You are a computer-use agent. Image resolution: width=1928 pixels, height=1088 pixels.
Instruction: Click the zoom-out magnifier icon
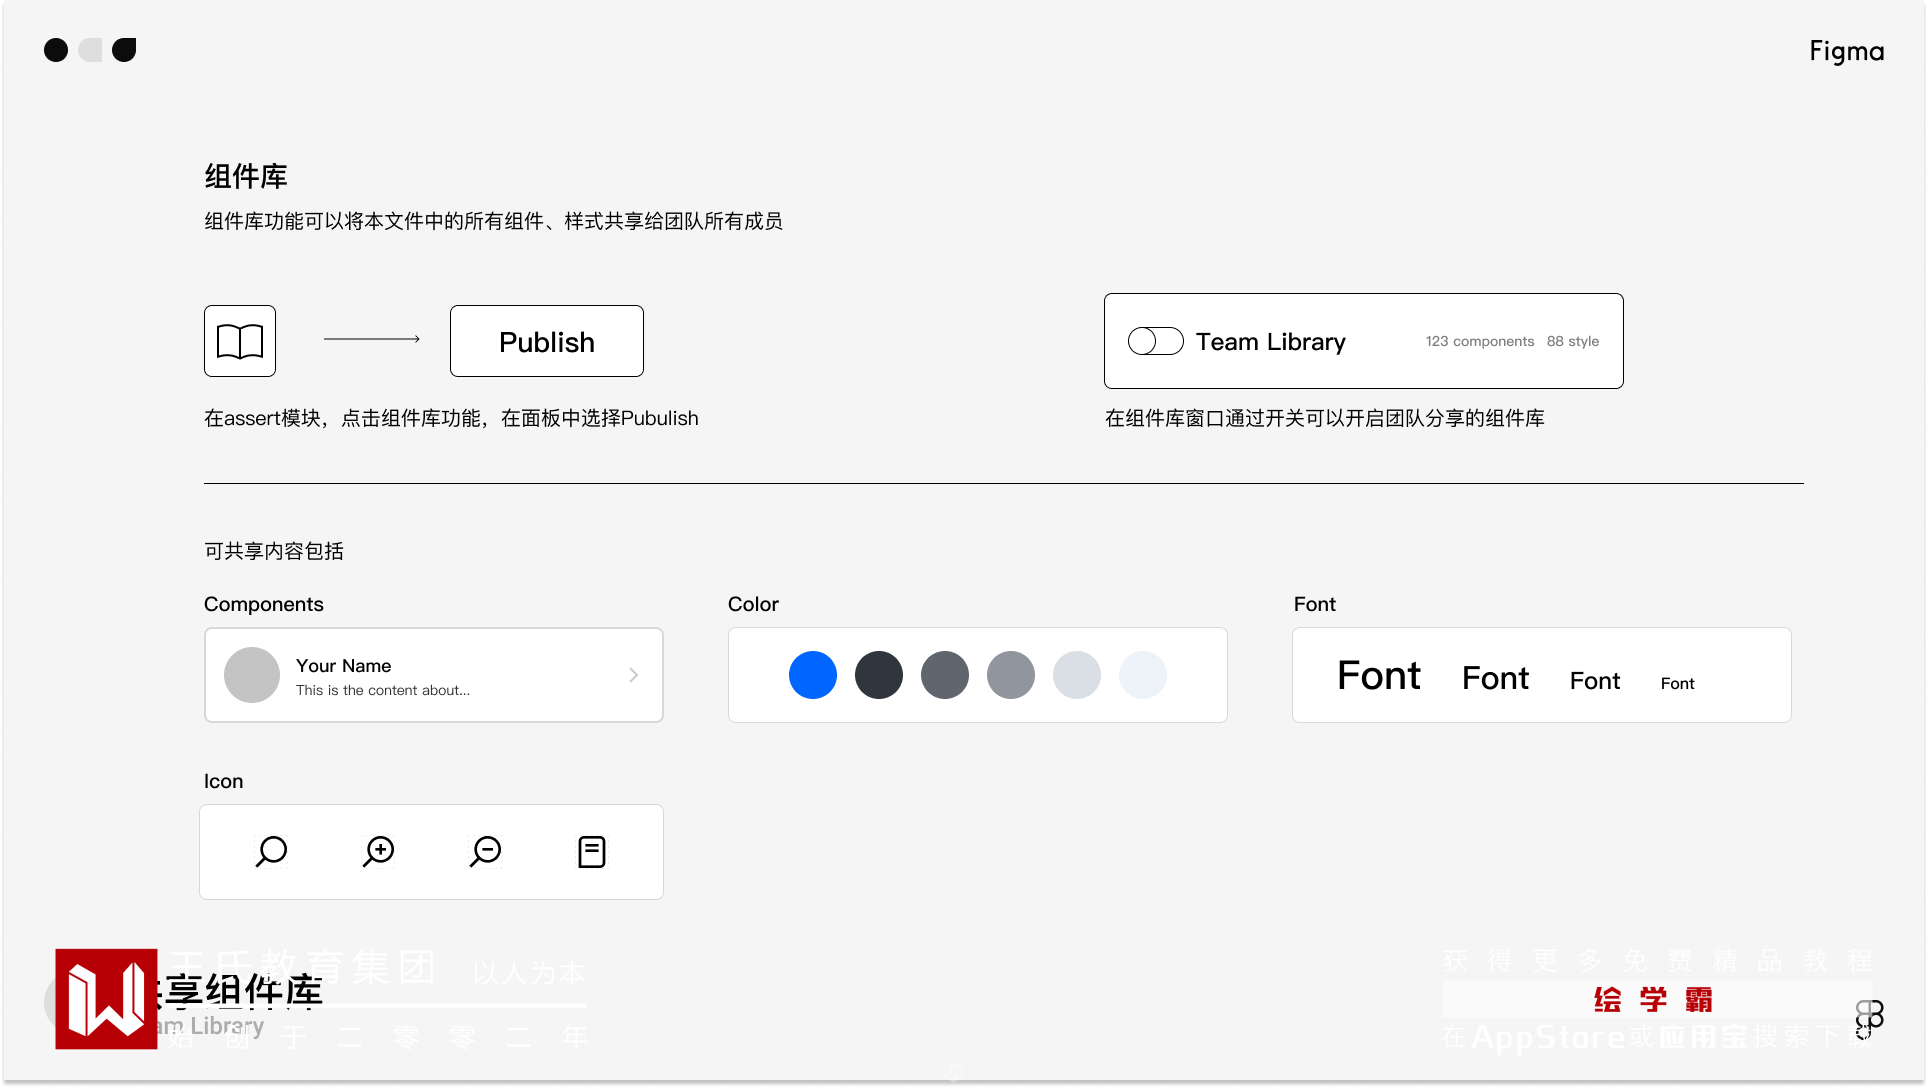point(486,852)
